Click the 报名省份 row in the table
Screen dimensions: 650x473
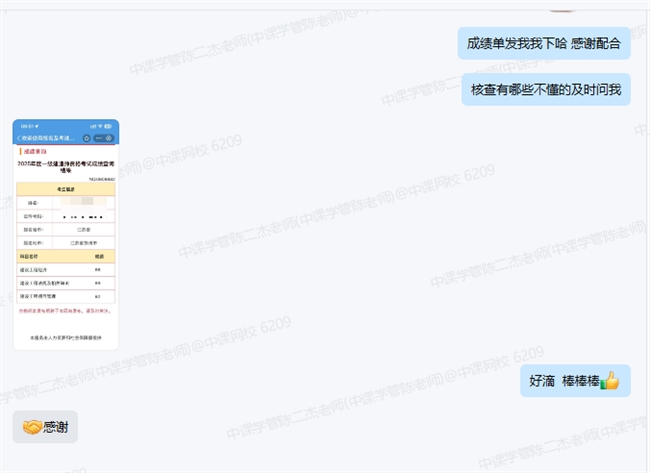click(66, 228)
